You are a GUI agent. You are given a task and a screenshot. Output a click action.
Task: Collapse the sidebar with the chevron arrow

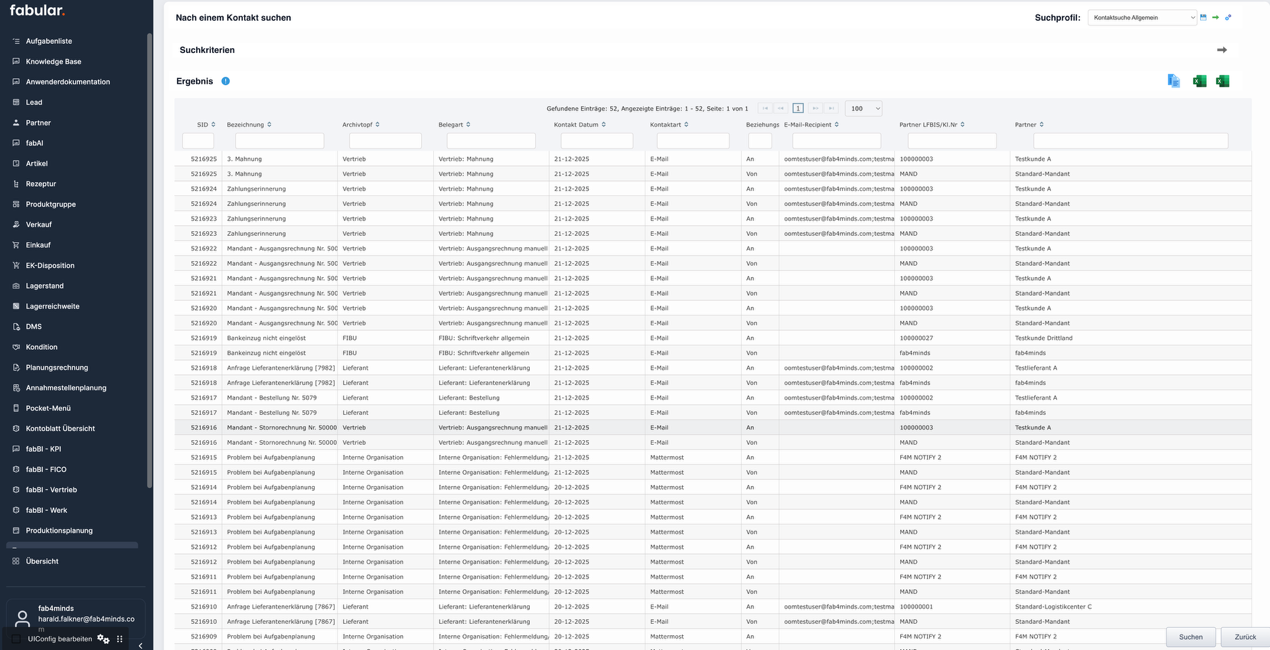click(x=140, y=645)
